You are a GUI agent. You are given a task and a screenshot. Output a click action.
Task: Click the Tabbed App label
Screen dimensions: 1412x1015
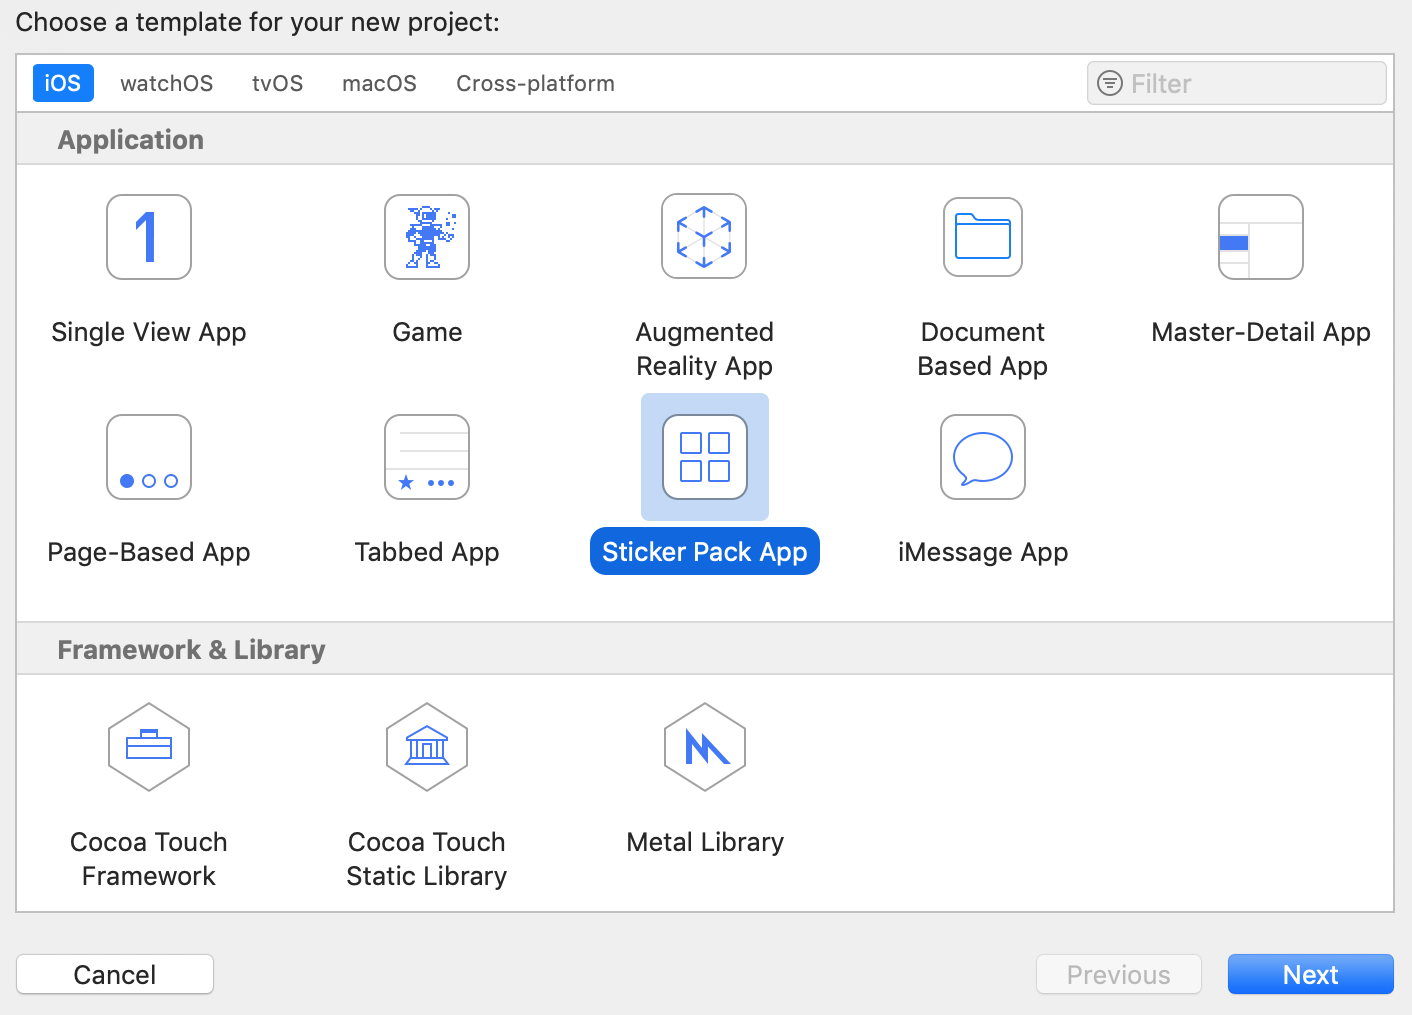click(x=427, y=552)
